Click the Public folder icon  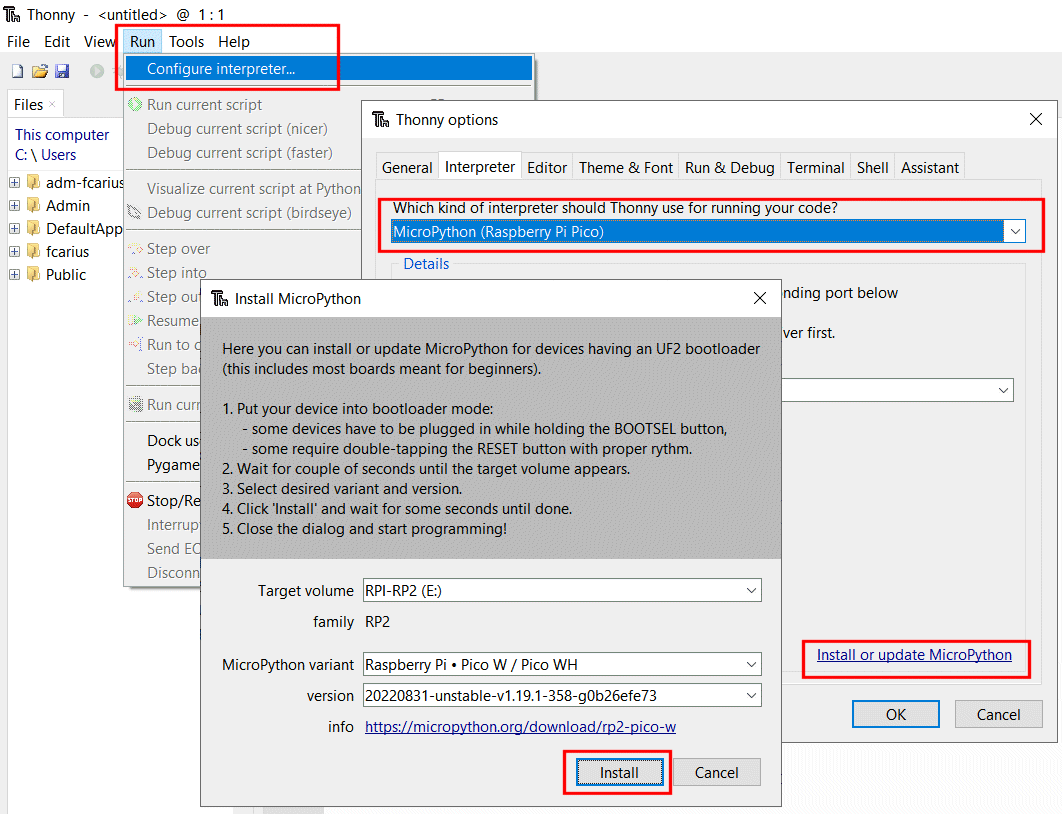34,274
